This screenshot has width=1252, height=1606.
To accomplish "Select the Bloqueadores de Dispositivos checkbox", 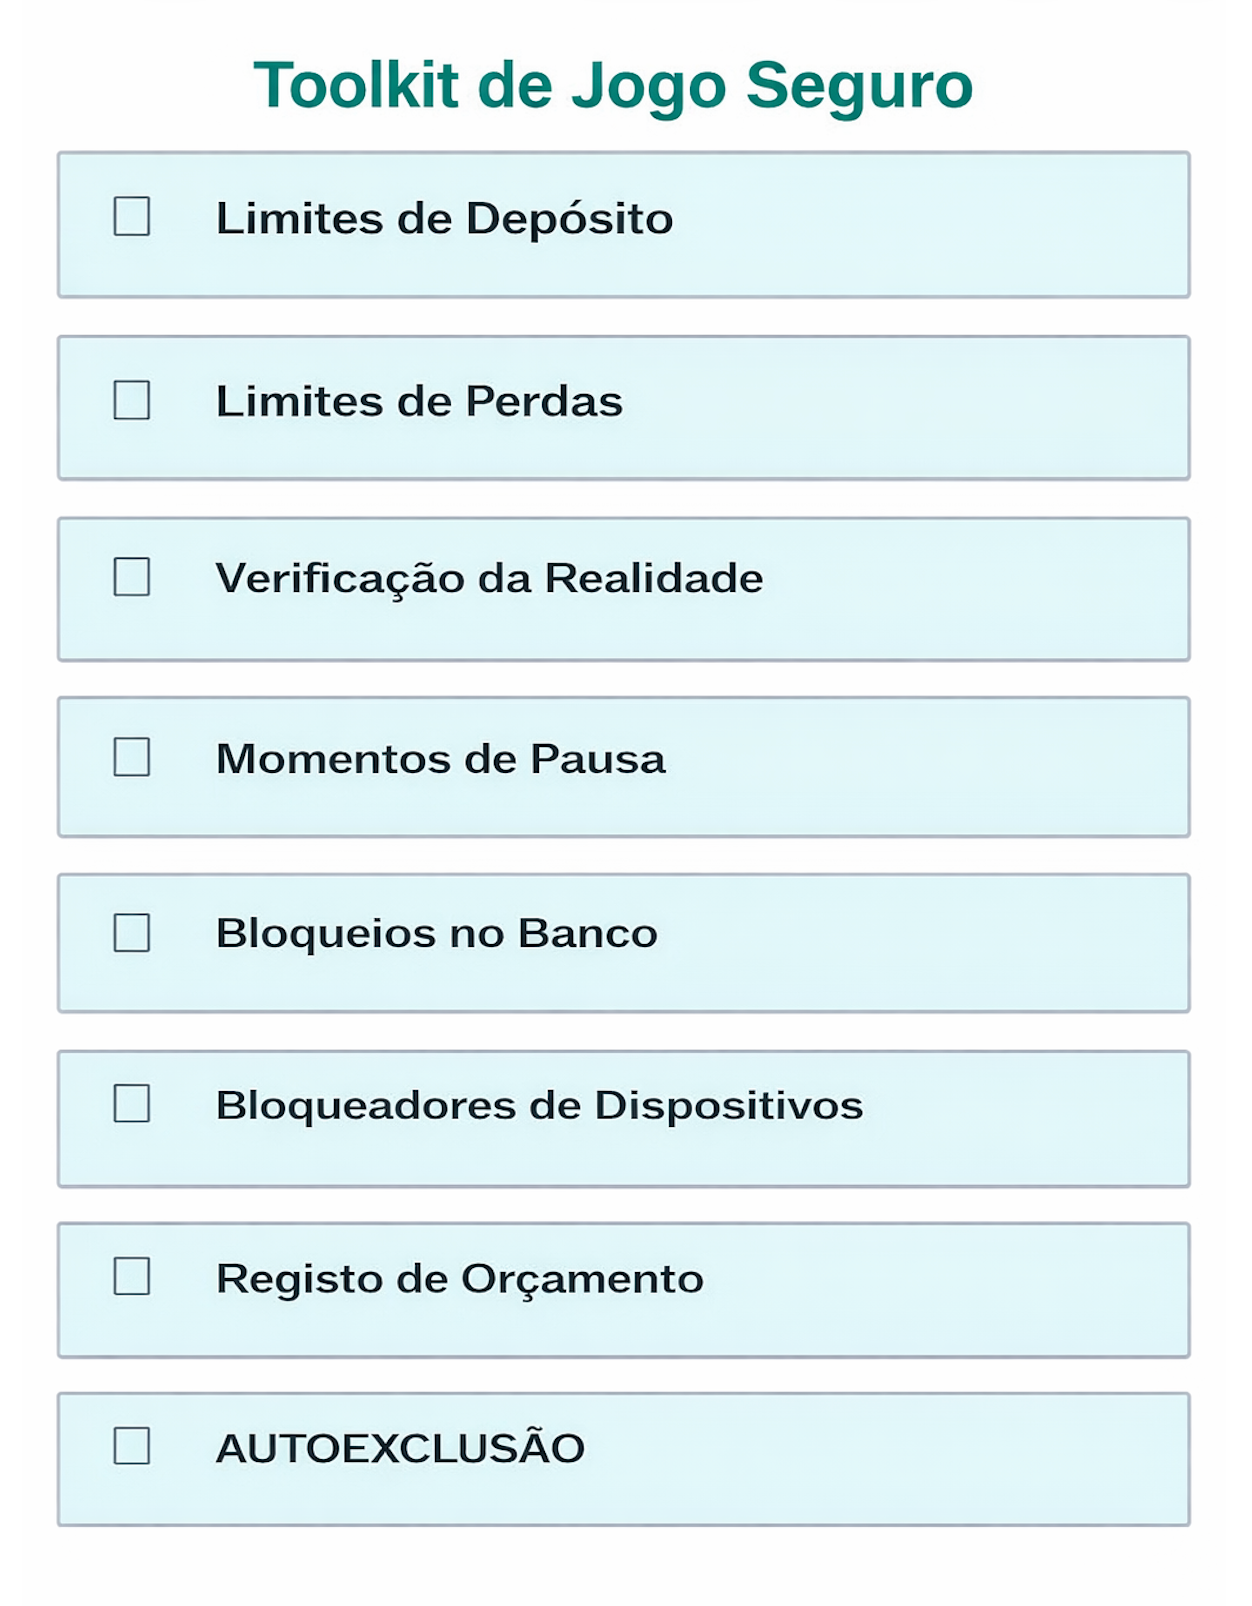I will coord(132,1104).
